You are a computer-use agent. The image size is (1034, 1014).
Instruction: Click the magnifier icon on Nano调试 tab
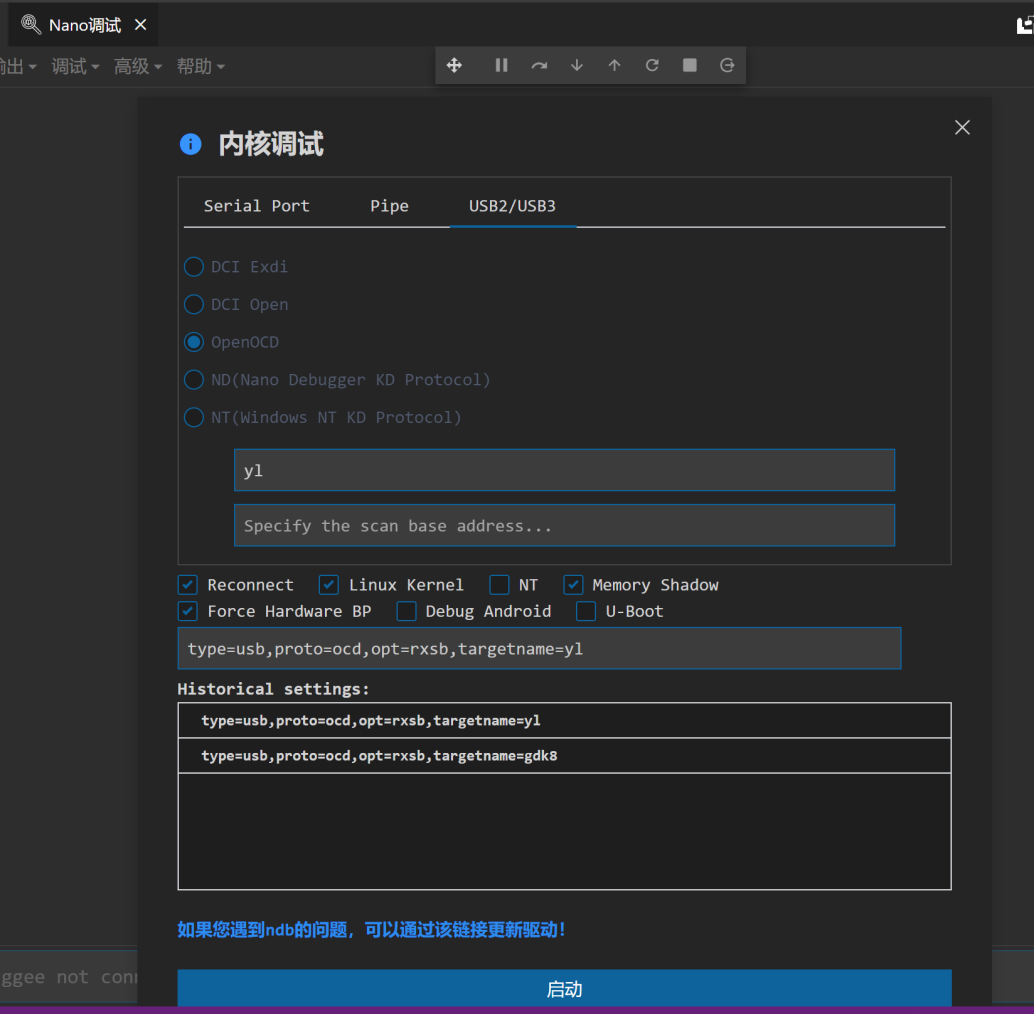tap(31, 24)
